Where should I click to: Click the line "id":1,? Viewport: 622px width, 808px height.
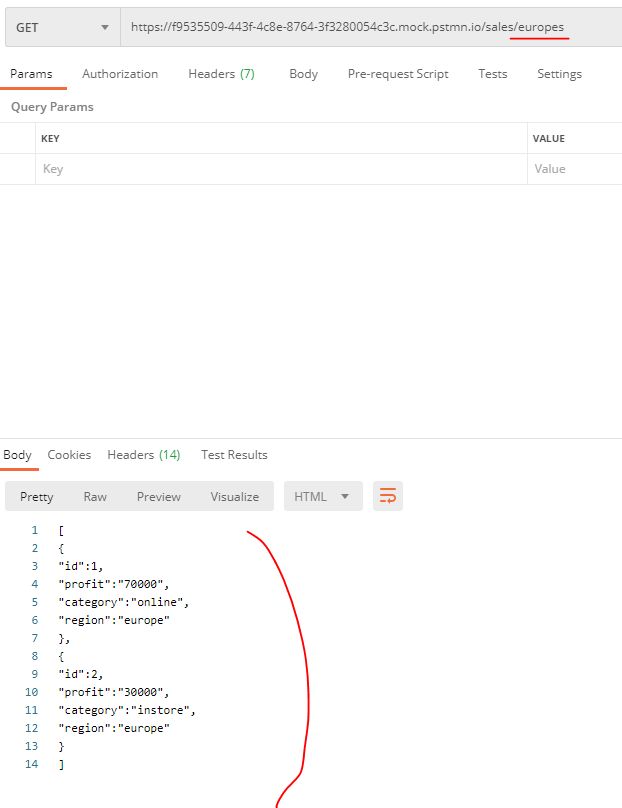coord(81,566)
